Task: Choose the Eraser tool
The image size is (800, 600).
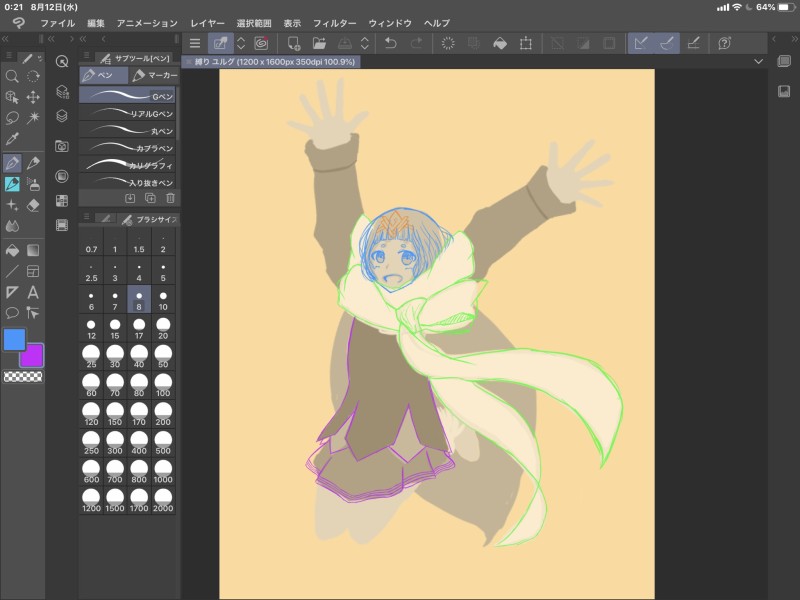Action: tap(33, 205)
